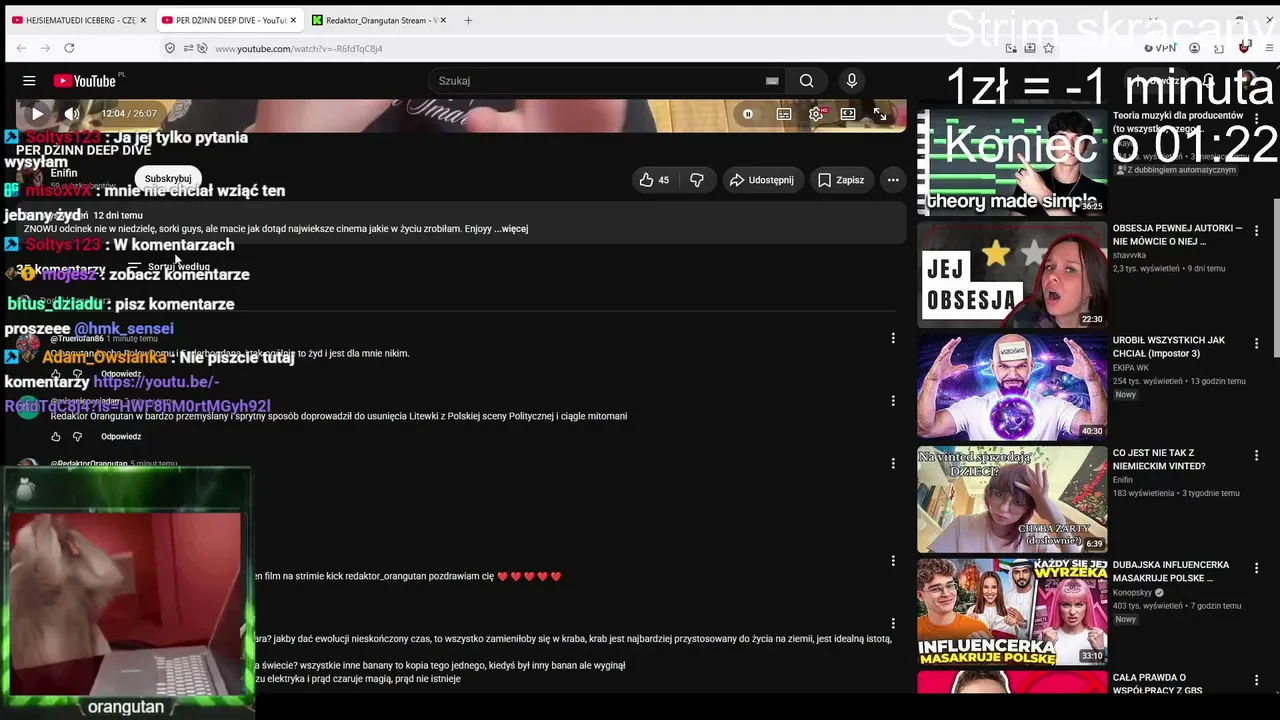
Task: Reply to the Litewka comment with Odpowiedz
Action: tap(121, 437)
